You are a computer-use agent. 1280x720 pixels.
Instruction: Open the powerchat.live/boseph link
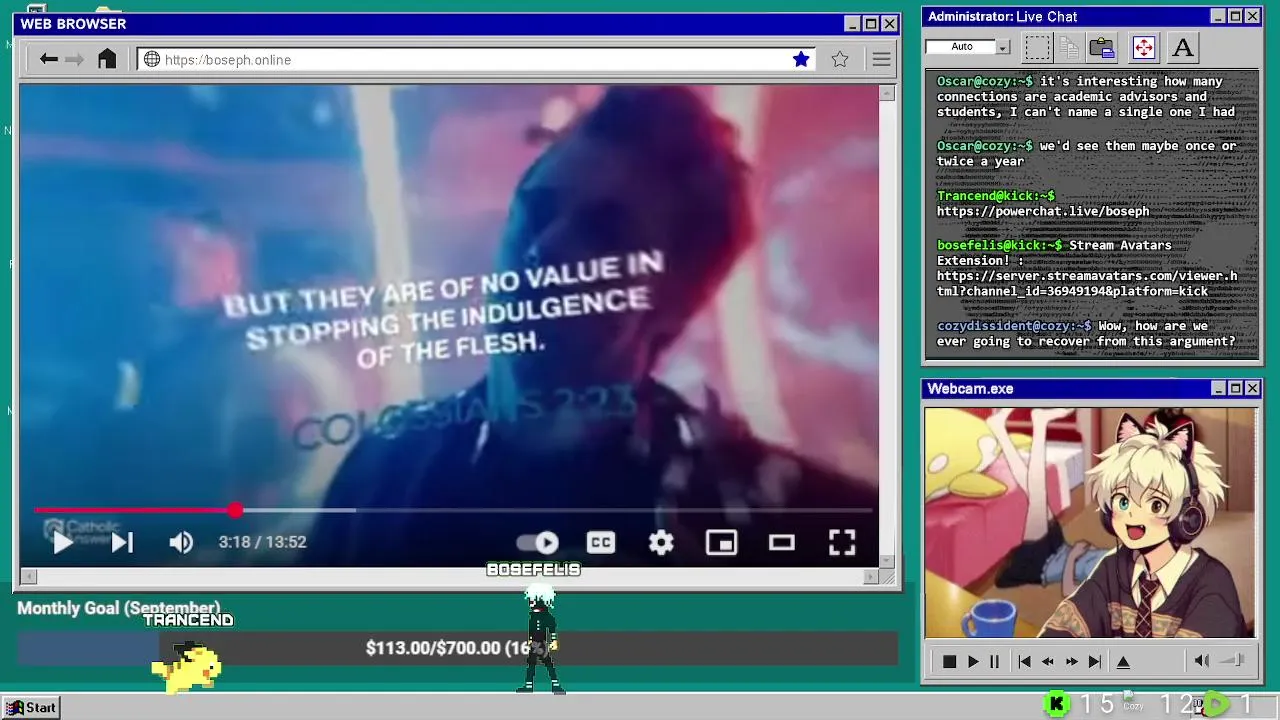click(x=1043, y=211)
